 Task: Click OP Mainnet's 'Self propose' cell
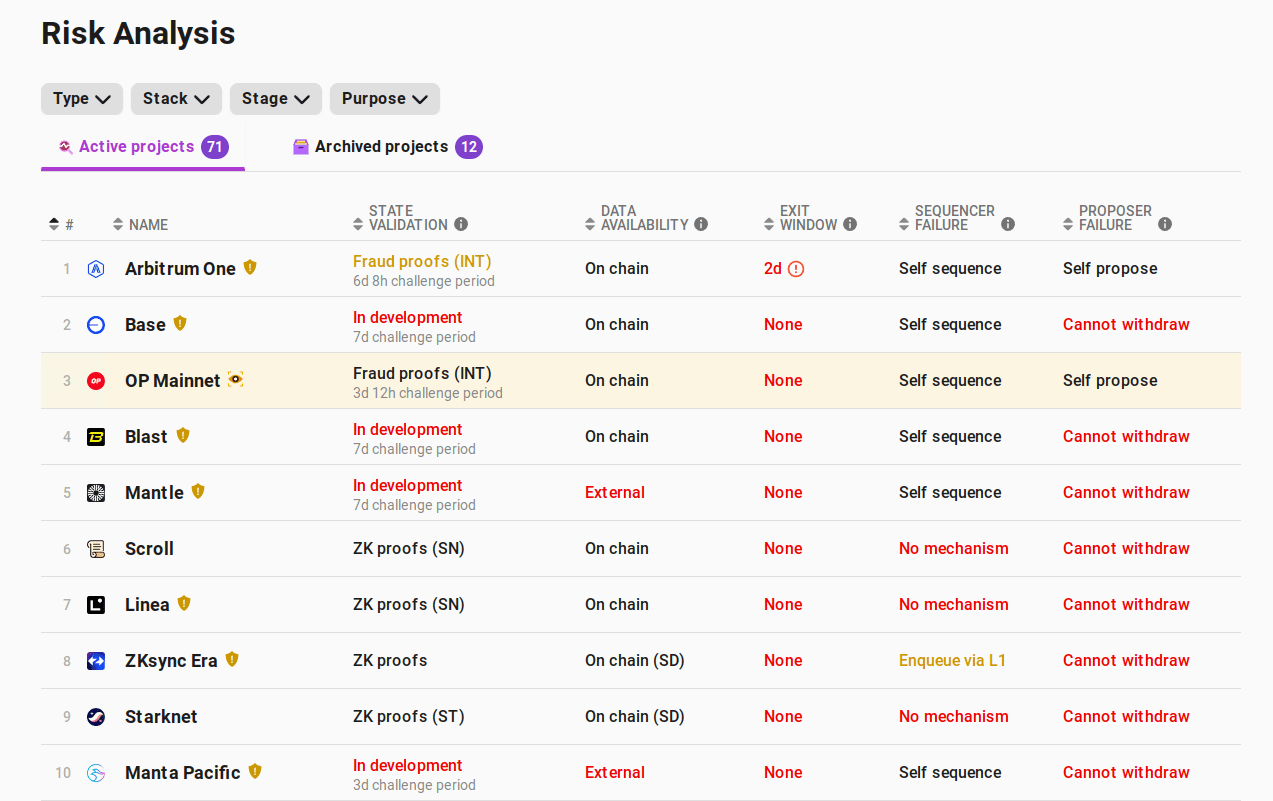pos(1110,381)
